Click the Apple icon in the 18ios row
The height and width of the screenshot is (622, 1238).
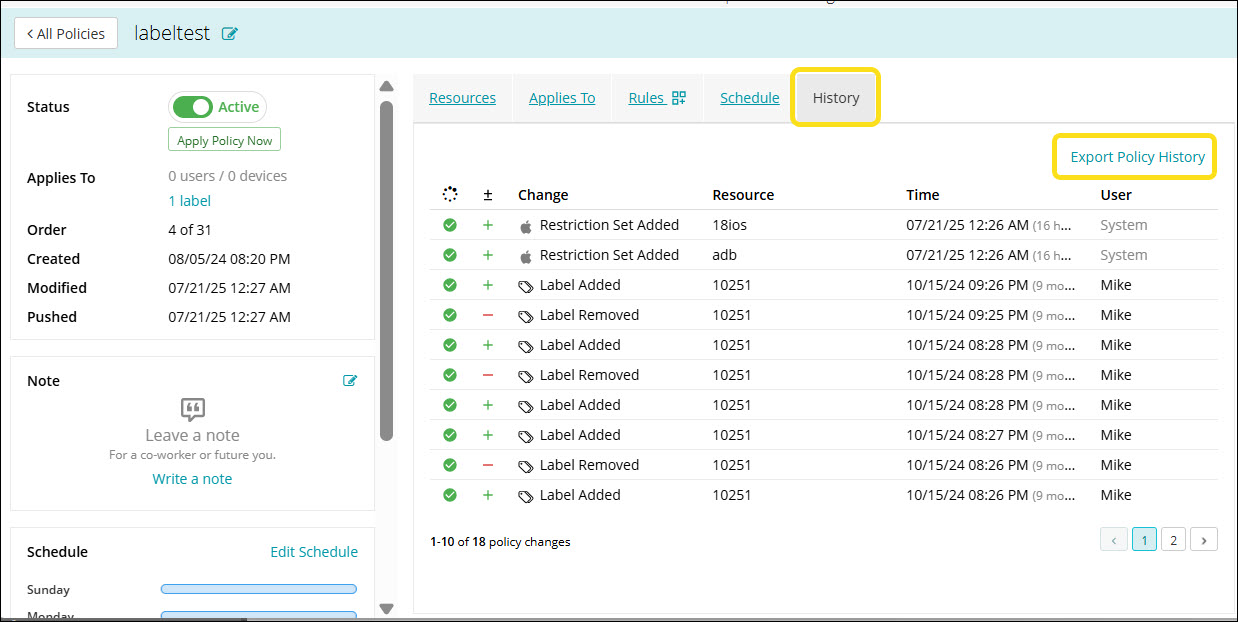point(526,226)
